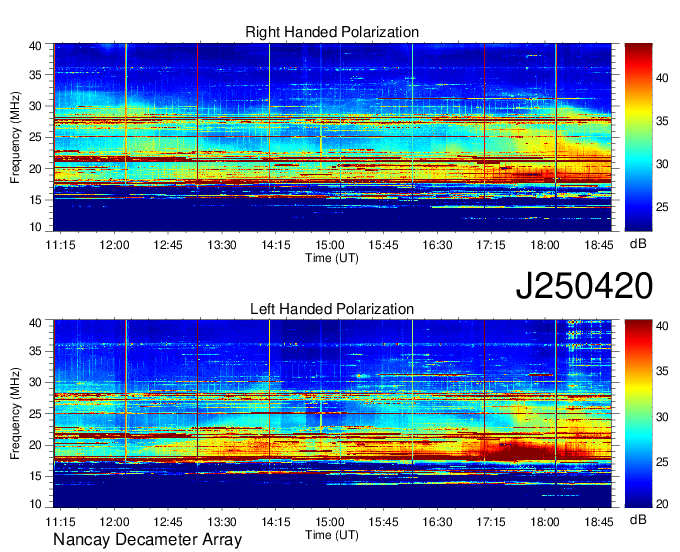Image resolution: width=680 pixels, height=552 pixels.
Task: Click the left-handed polarization spectrogram
Action: (x=332, y=414)
